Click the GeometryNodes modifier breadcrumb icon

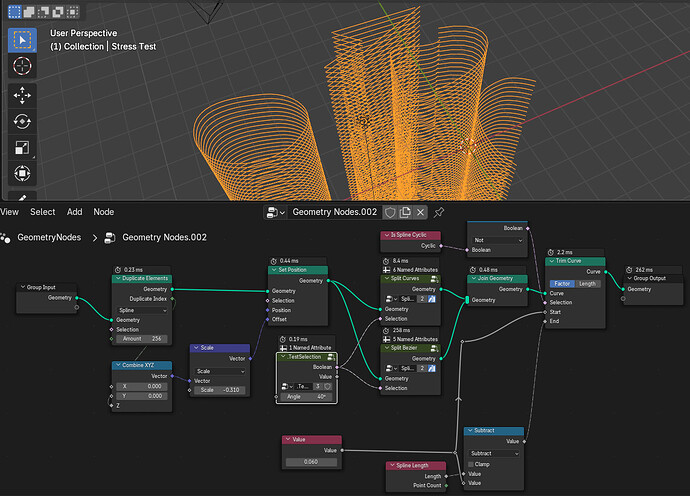(5, 238)
